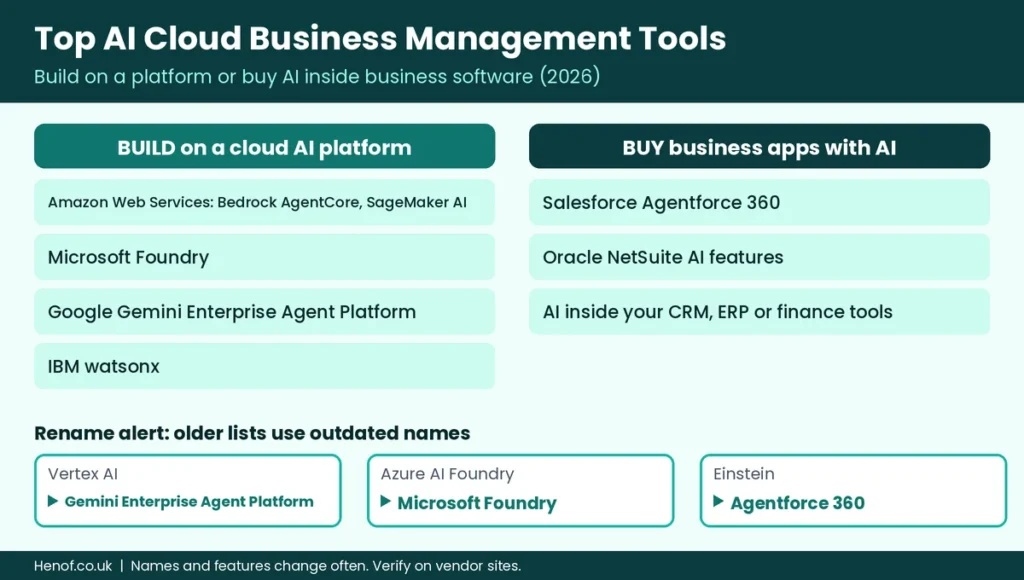Click bold 'Agentforce 360' in the rename card
1024x580 pixels.
point(797,503)
